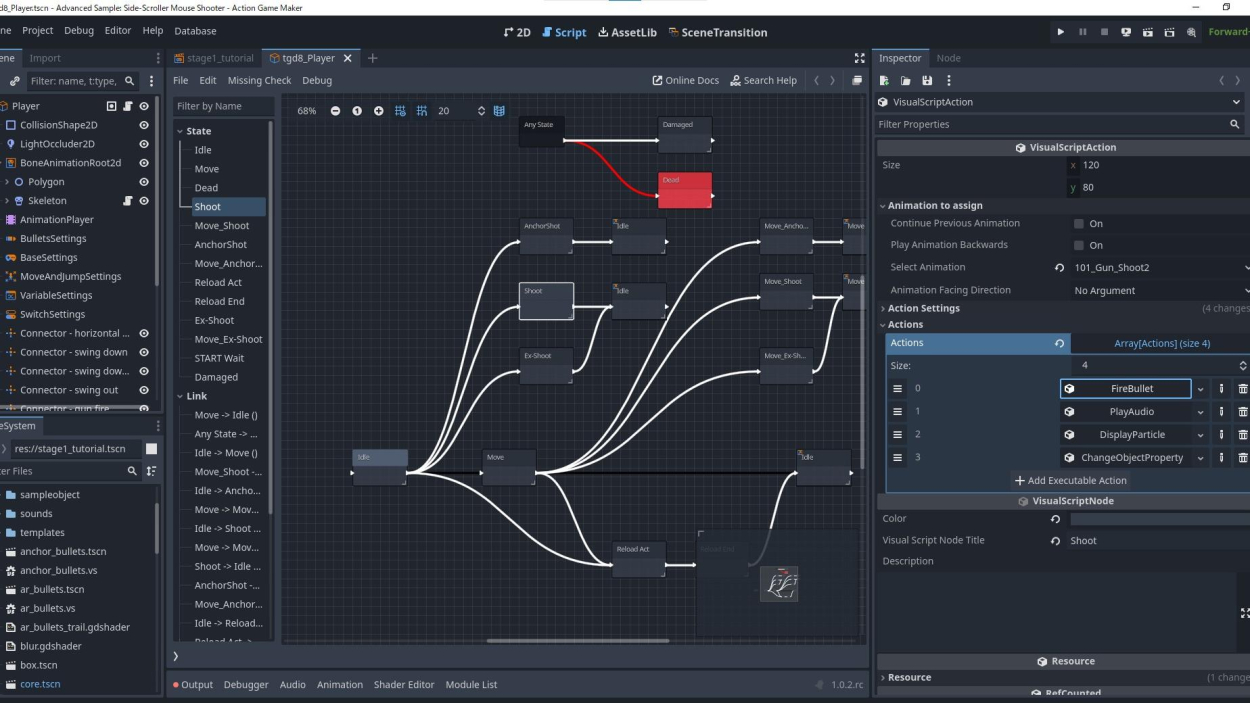
Task: Open the script icon on Skeleton node
Action: point(128,201)
